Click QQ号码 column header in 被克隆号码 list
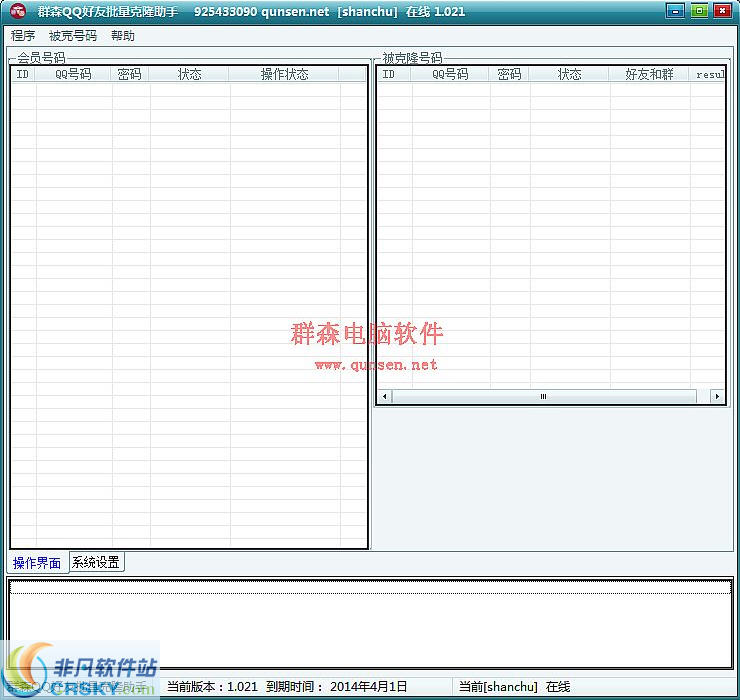The width and height of the screenshot is (740, 700). click(x=450, y=74)
